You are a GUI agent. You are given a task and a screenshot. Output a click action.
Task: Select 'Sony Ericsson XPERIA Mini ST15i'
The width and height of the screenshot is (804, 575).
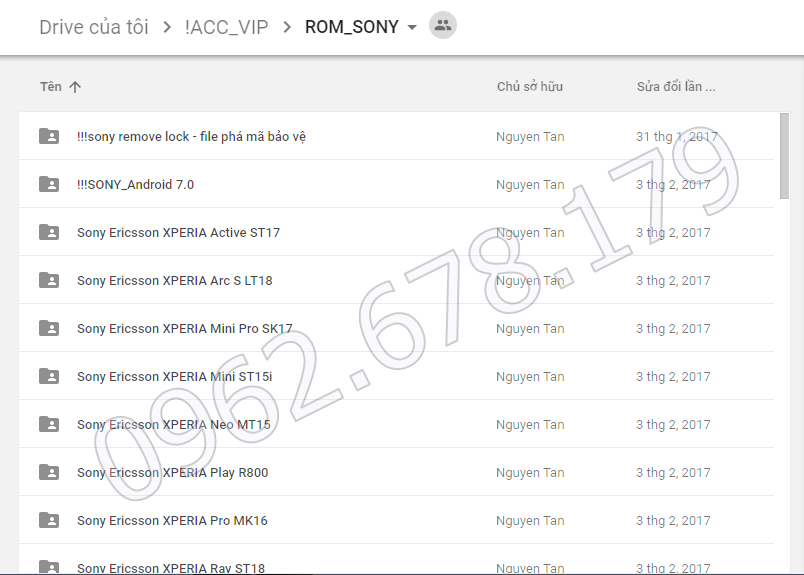pos(175,376)
